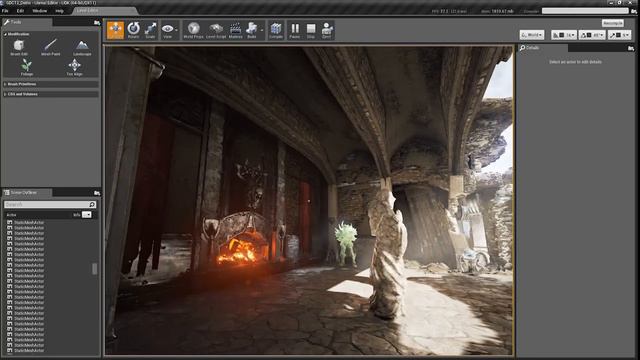Open the Info column dropdown in outliner
This screenshot has height=360, width=640.
pyautogui.click(x=87, y=215)
